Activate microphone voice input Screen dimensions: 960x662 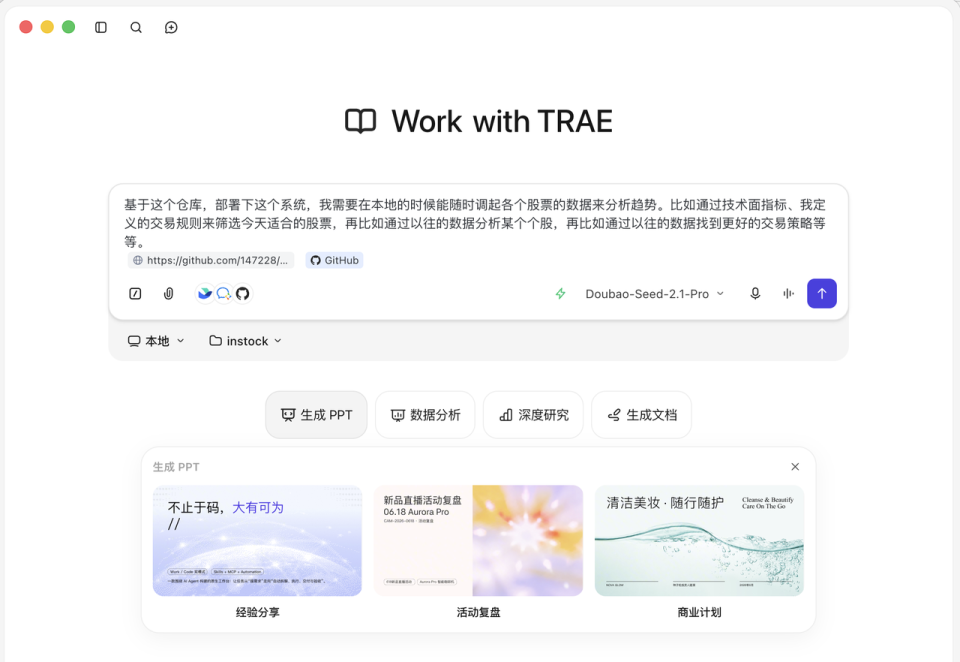pos(756,294)
